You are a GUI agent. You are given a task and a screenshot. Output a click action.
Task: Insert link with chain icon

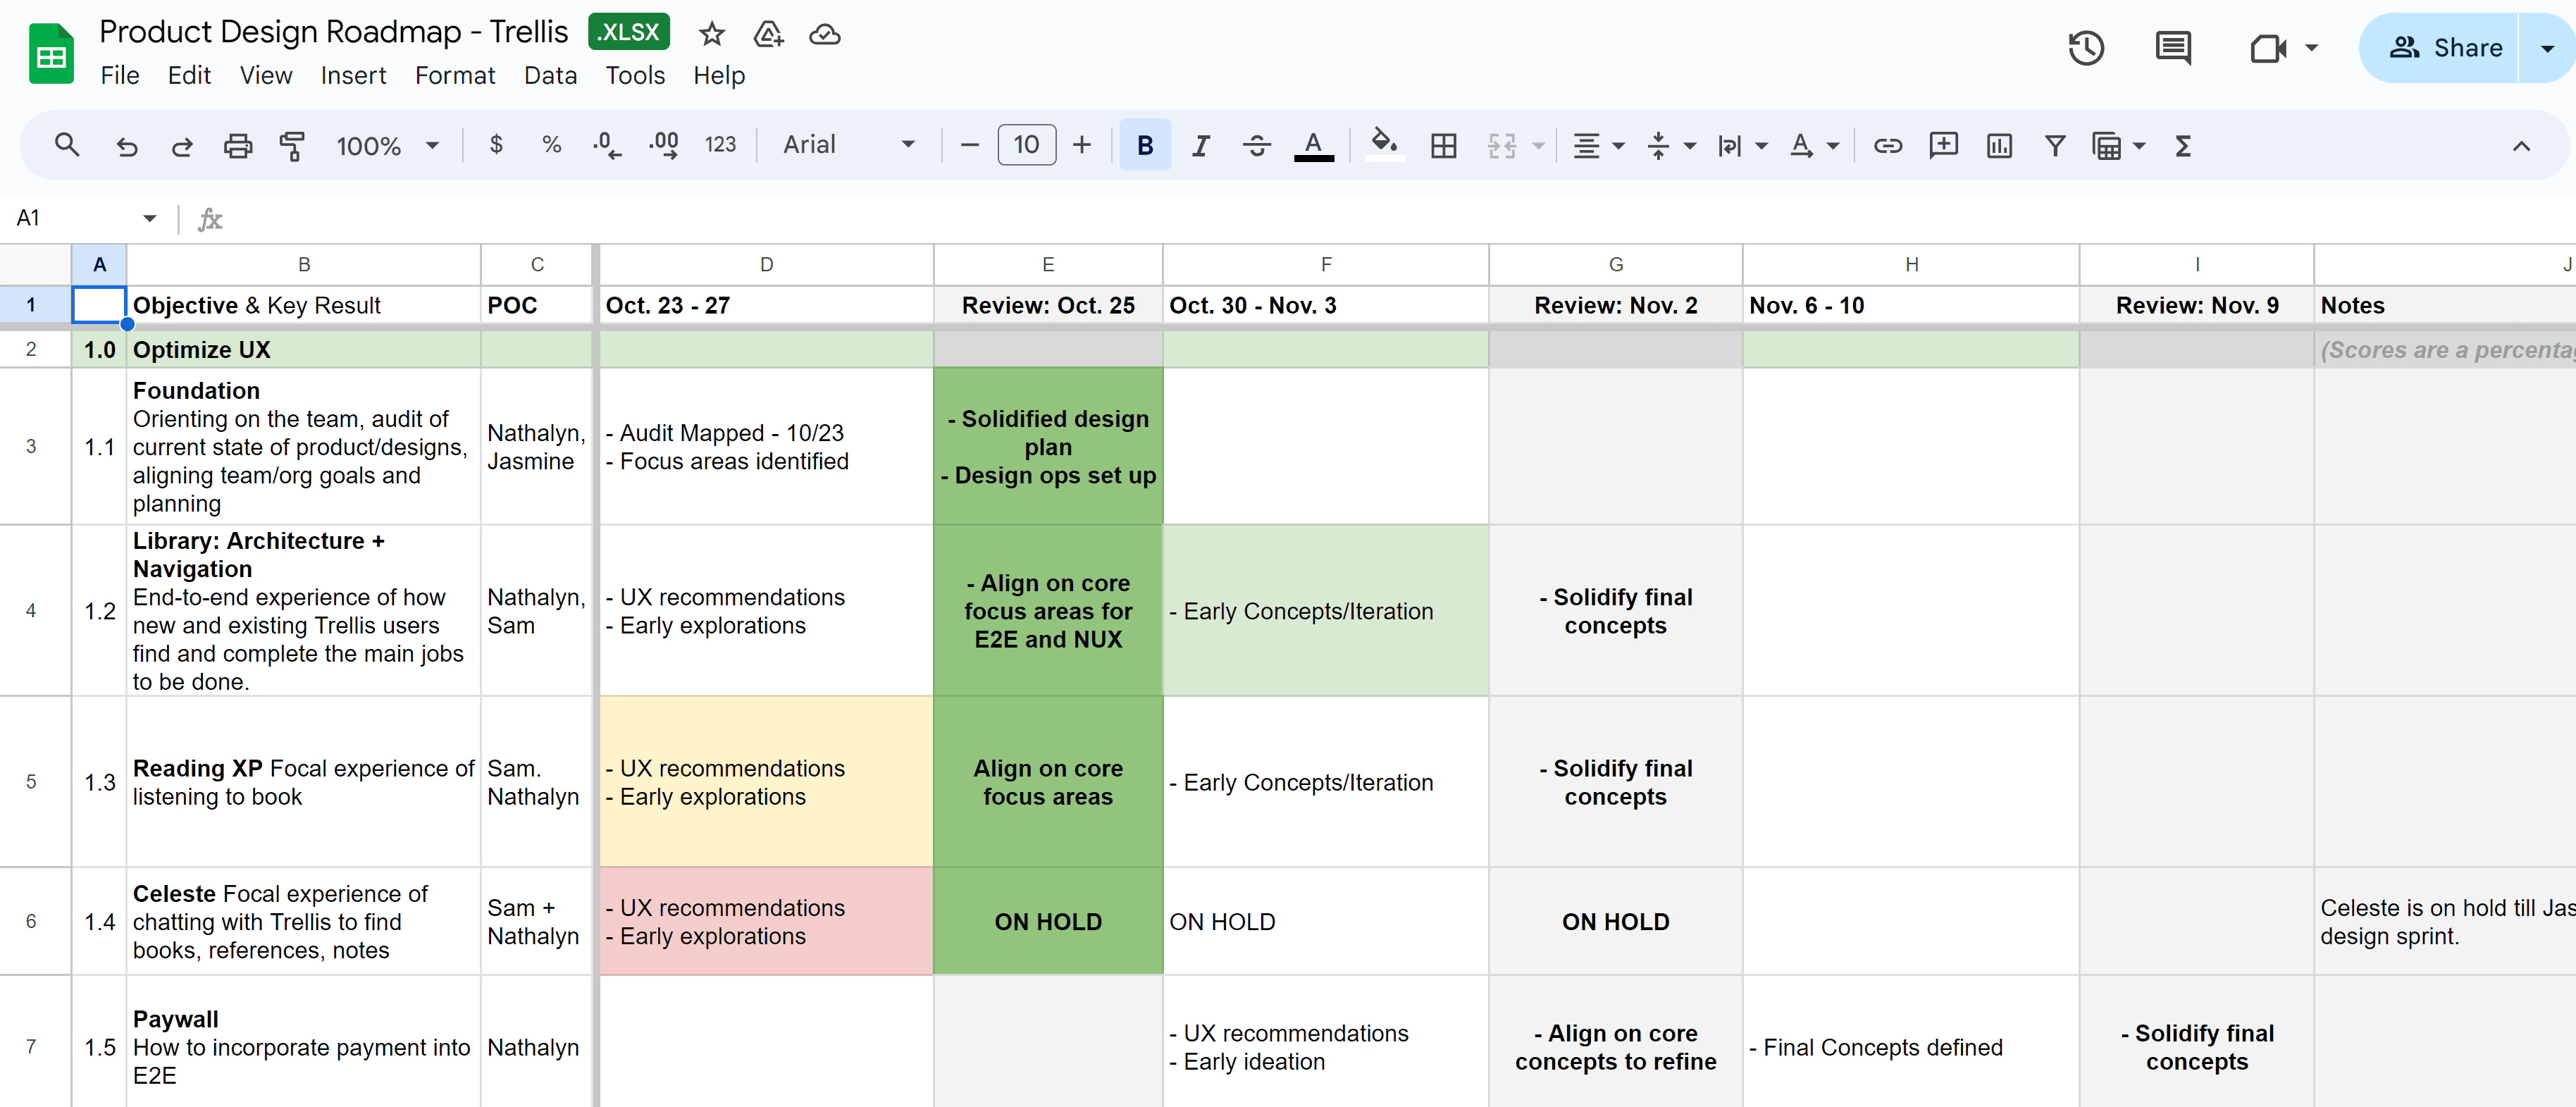(1888, 146)
